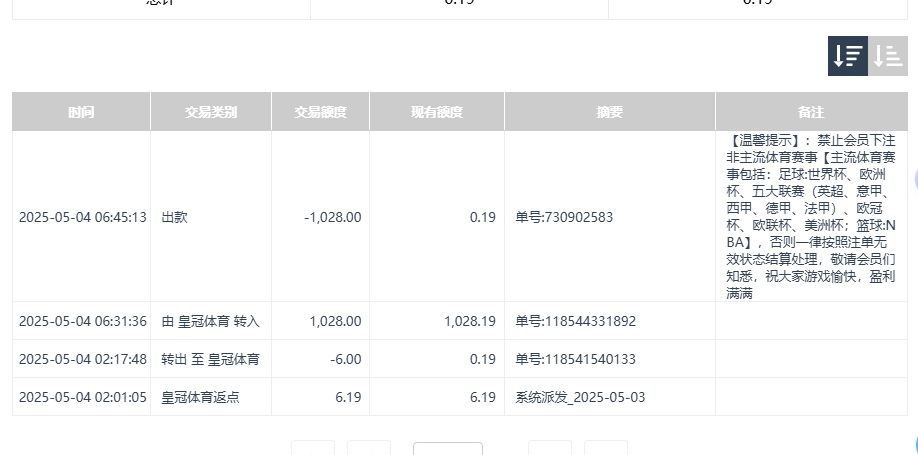This screenshot has height=455, width=918.
Task: Click the ascending sort icon (gray button)
Action: pos(887,56)
